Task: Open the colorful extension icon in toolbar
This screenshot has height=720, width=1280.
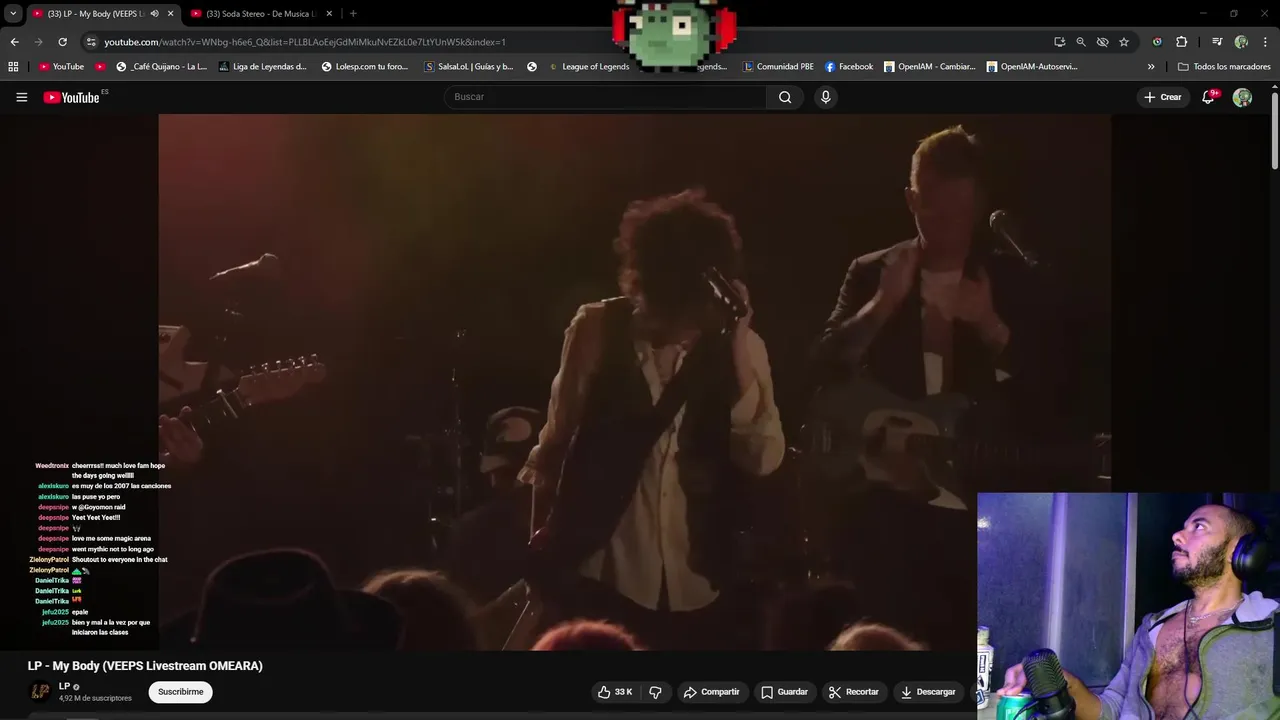Action: pyautogui.click(x=1157, y=42)
